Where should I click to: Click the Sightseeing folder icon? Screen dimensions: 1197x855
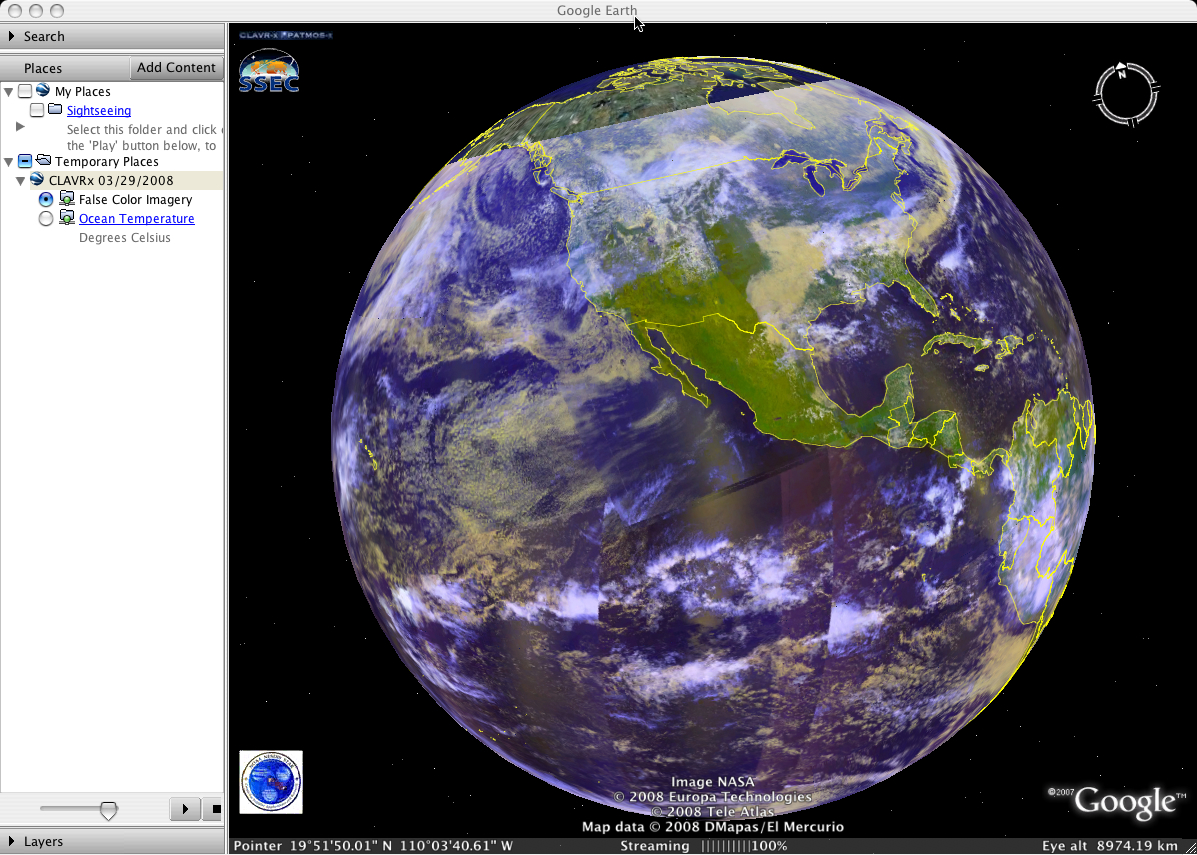[x=55, y=110]
